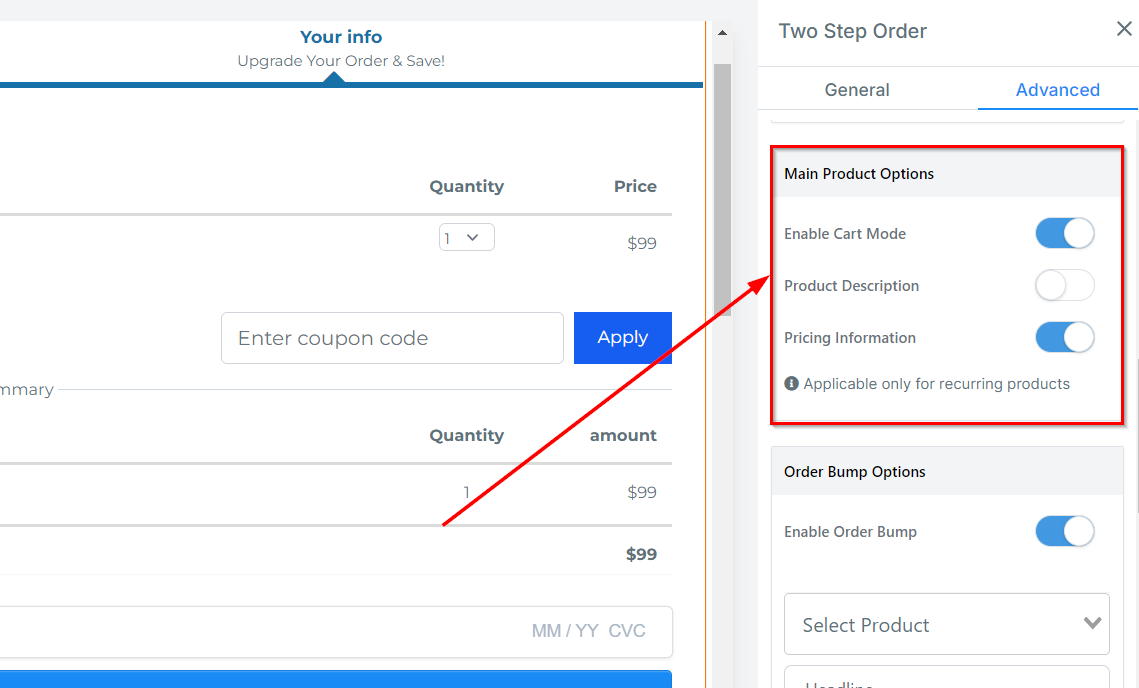Click the Order Bump Options header
Image resolution: width=1139 pixels, height=688 pixels.
pos(855,472)
